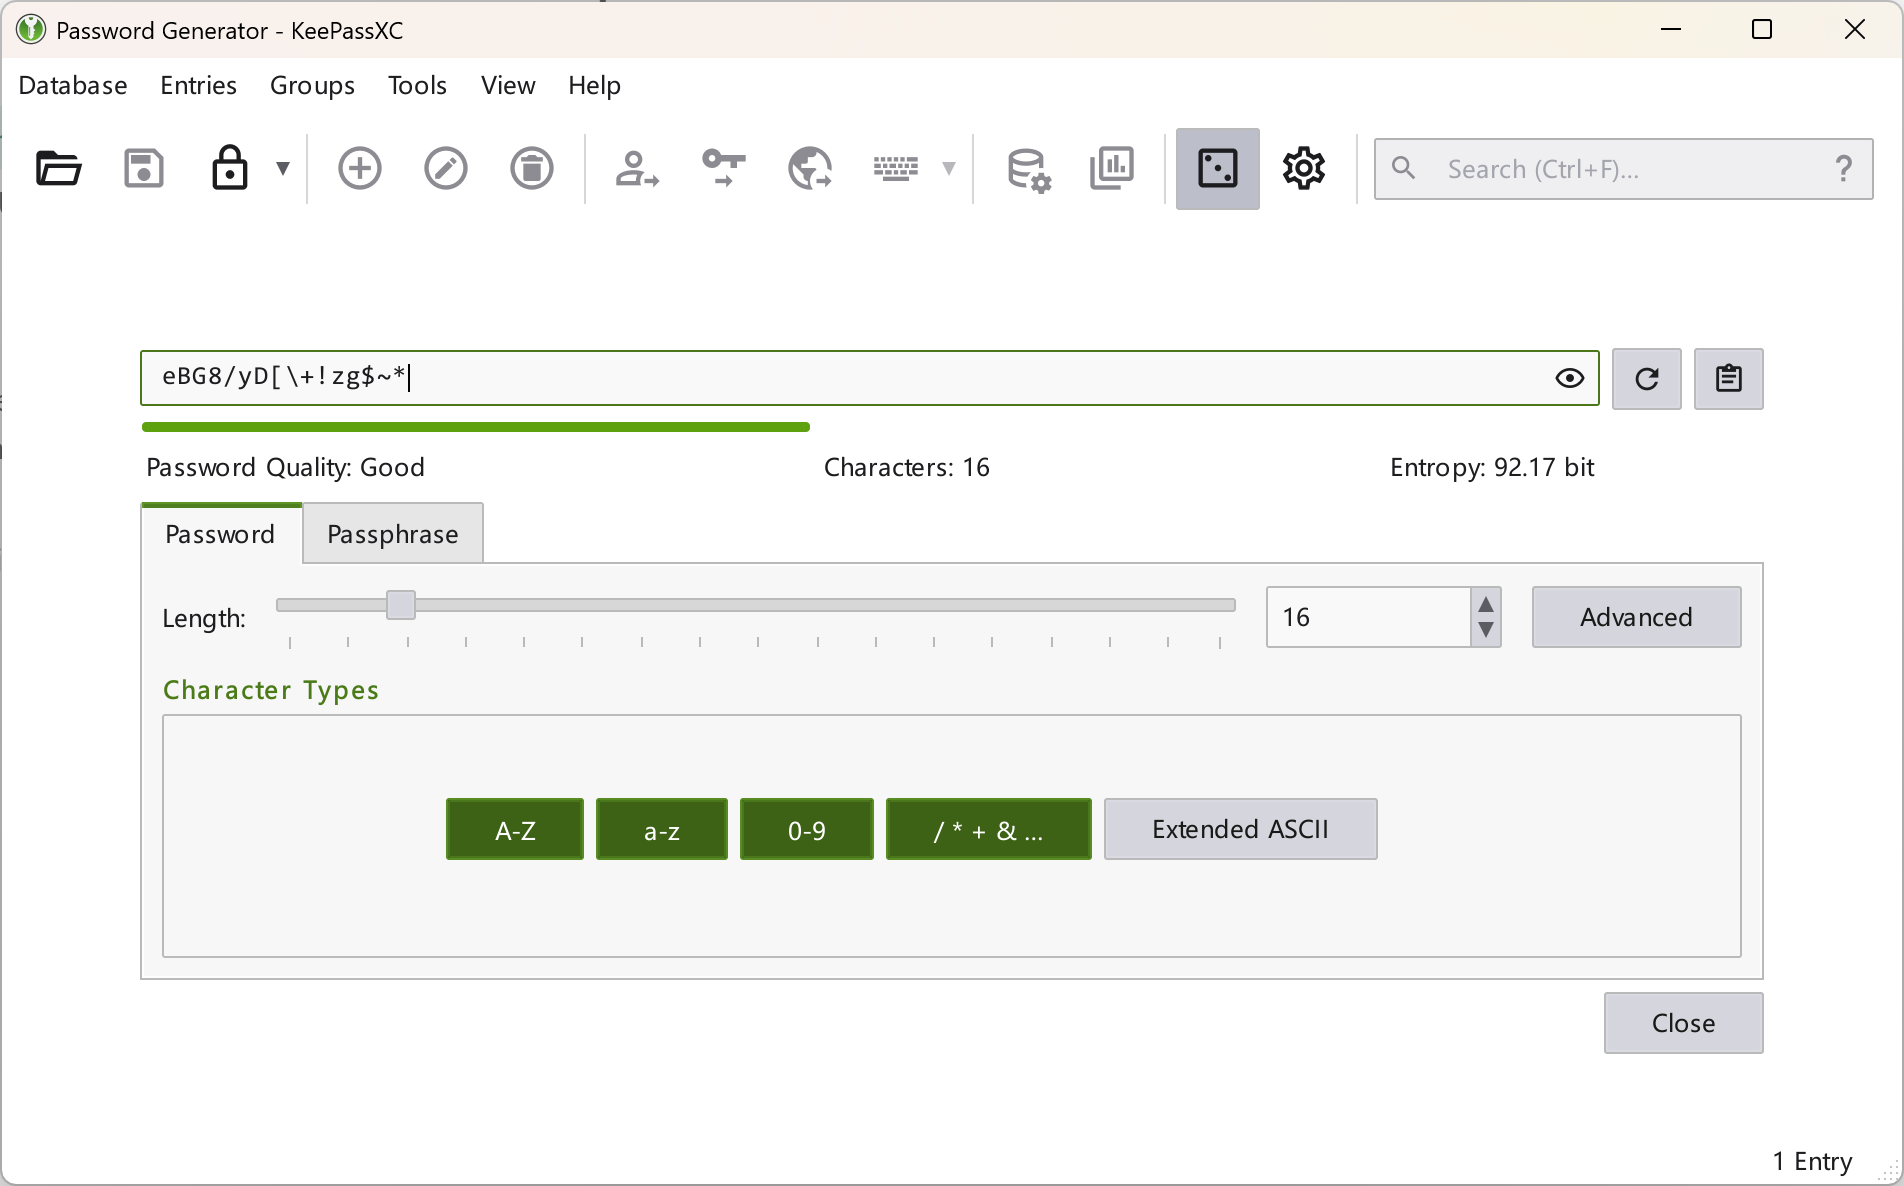
Task: Click the Close button
Action: pos(1684,1023)
